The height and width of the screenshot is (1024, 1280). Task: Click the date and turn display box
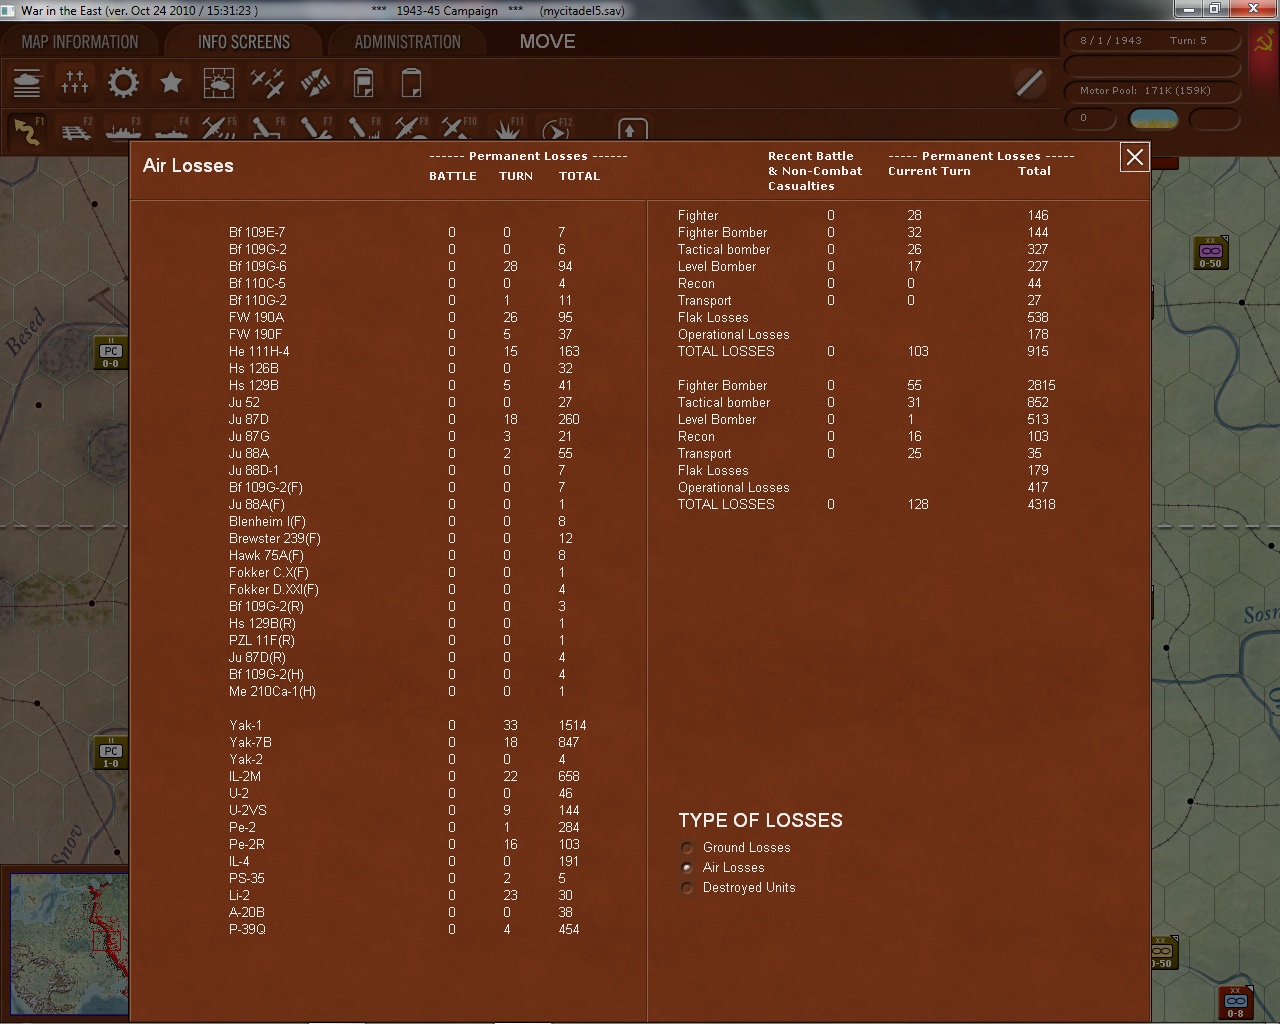(x=1150, y=41)
